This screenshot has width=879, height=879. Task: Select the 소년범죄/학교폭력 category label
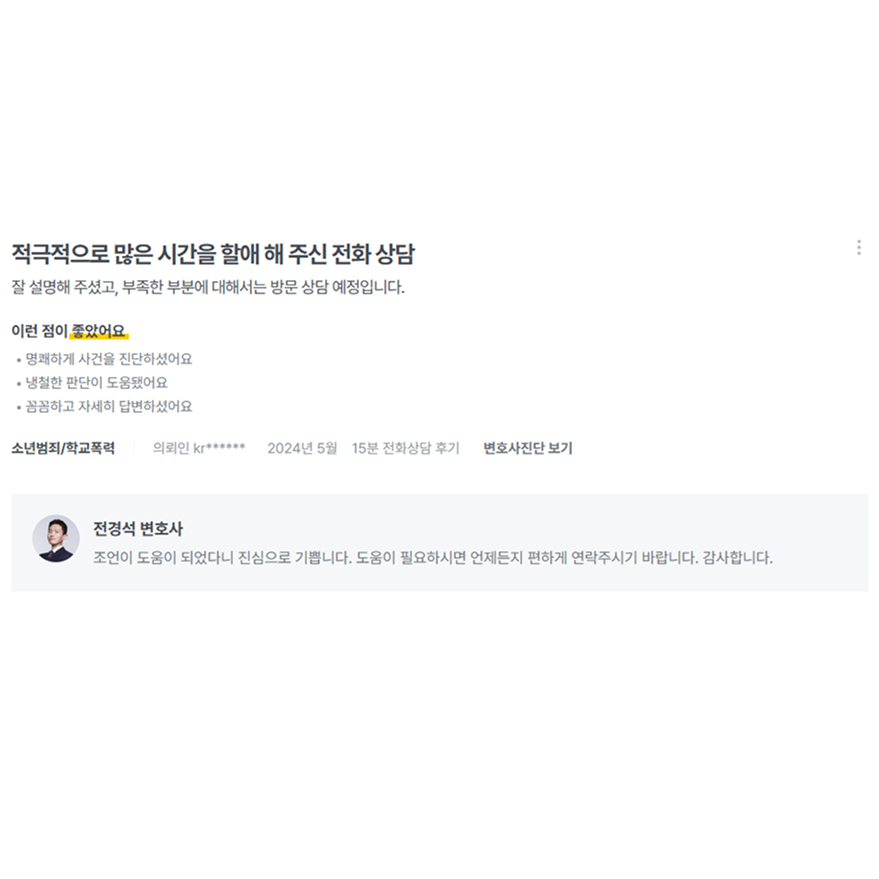[63, 448]
